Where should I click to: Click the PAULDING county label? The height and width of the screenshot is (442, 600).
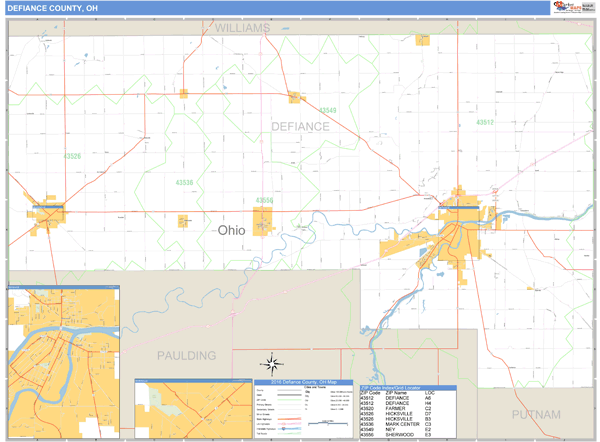186,355
